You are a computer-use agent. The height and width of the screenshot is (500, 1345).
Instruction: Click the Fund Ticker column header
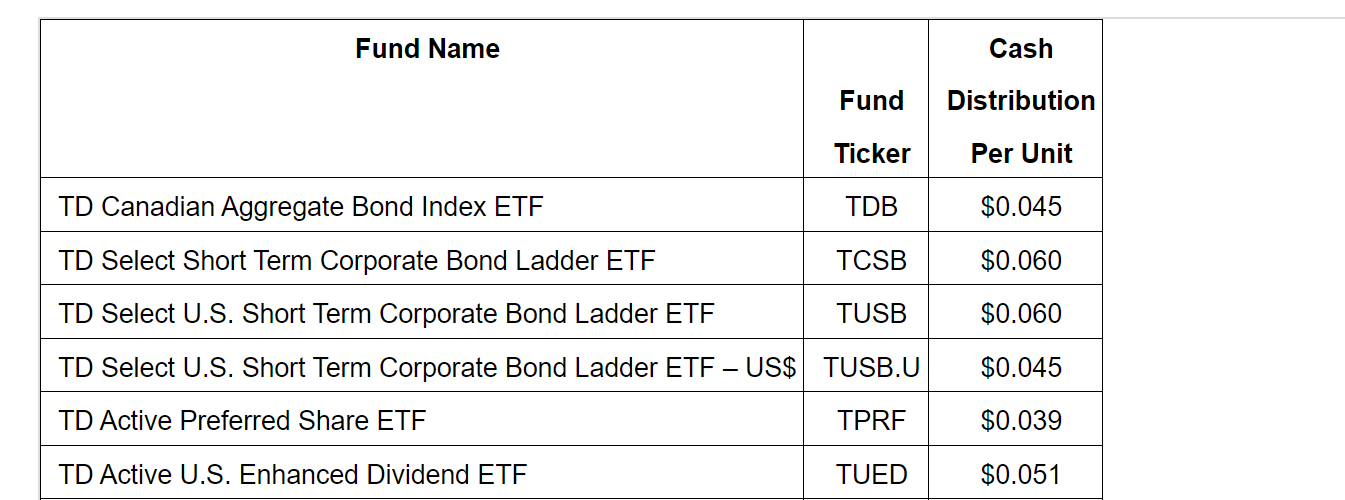[871, 127]
